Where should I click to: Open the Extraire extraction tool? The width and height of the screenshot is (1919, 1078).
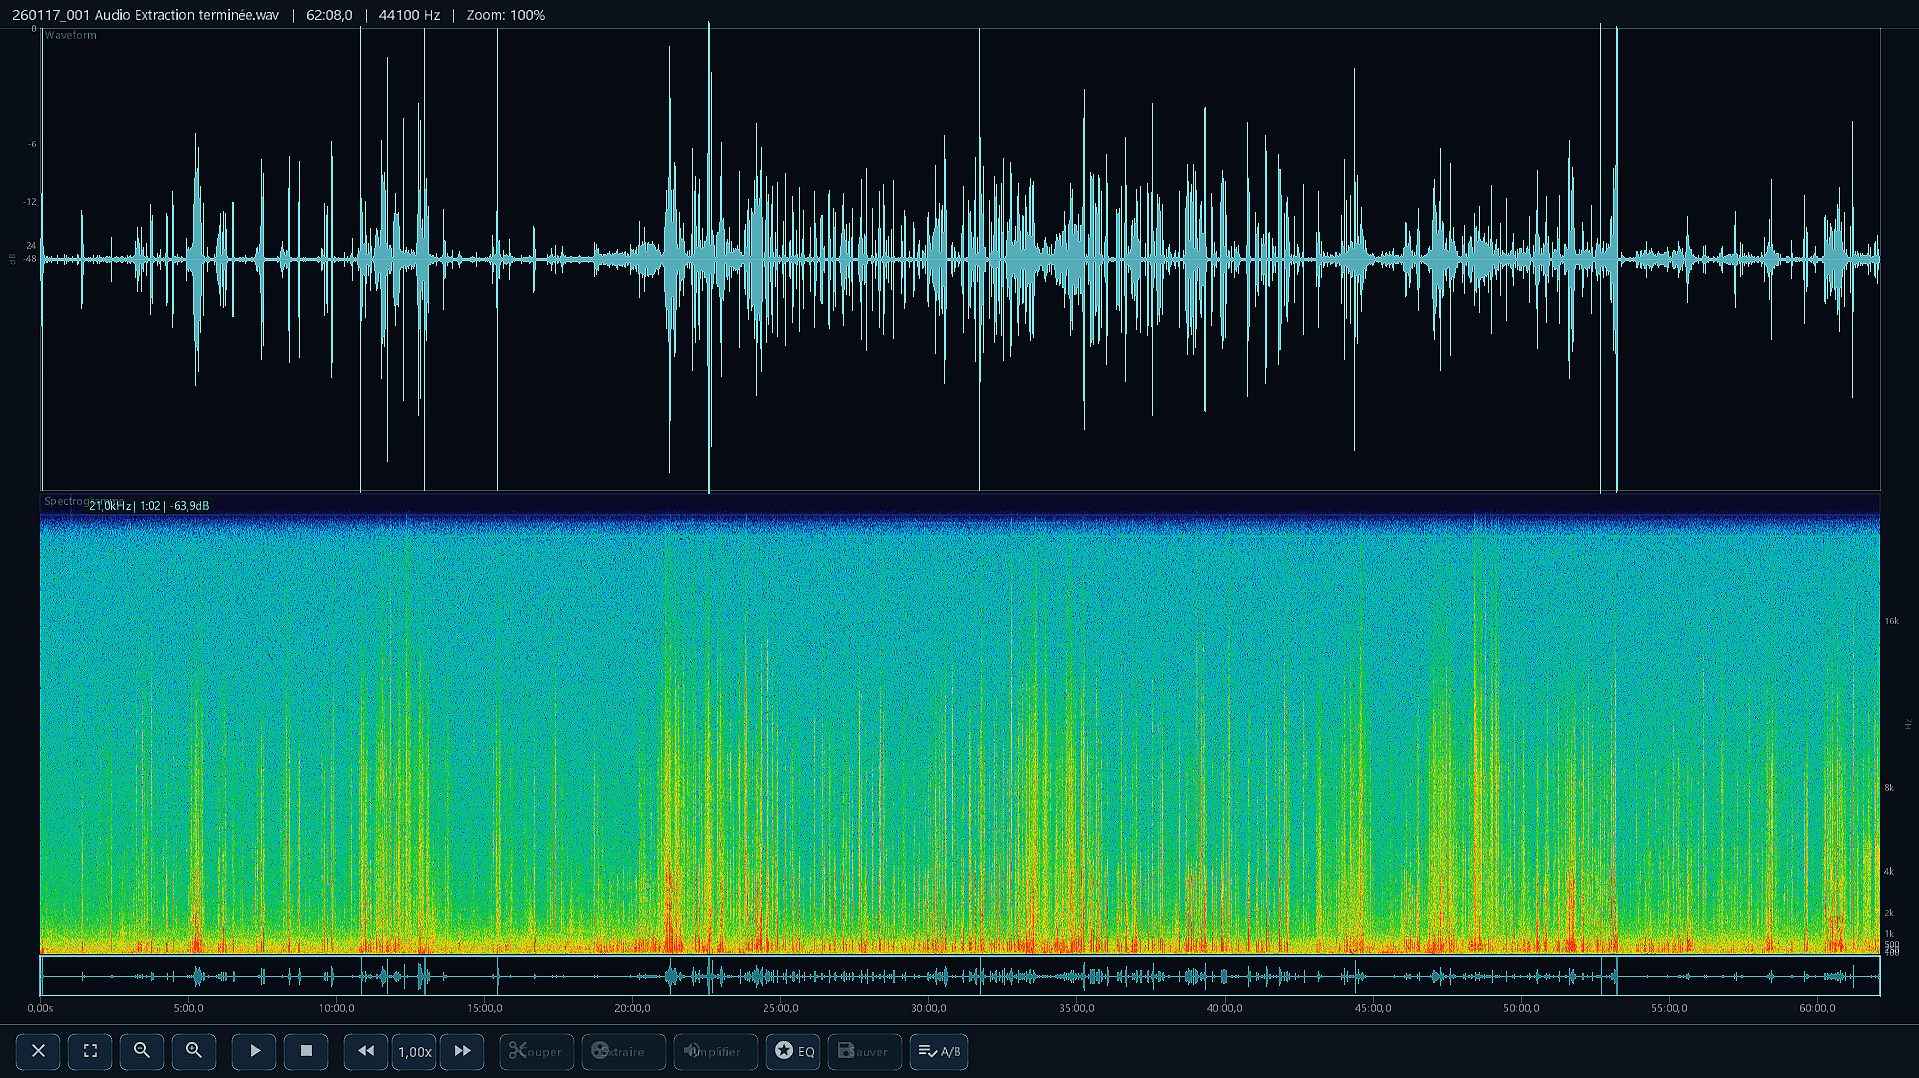(623, 1051)
